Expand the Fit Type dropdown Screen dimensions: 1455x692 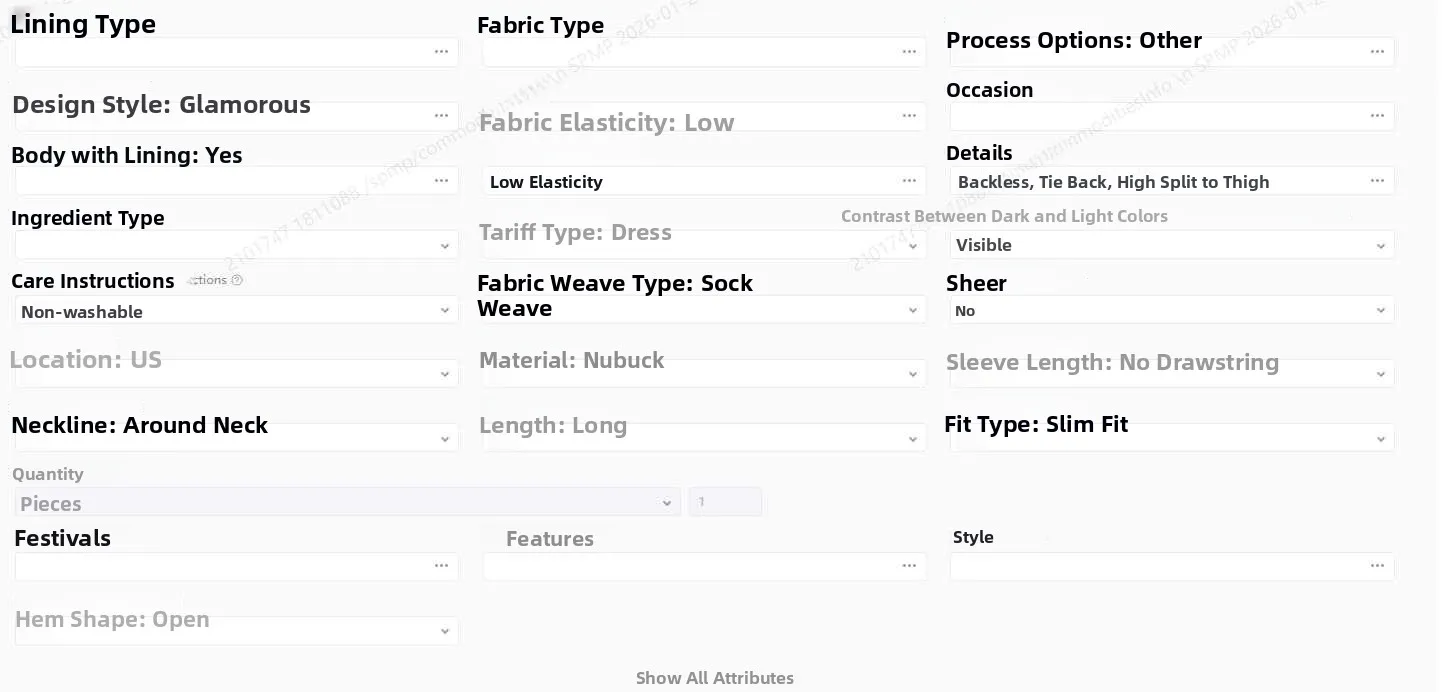coord(1172,438)
